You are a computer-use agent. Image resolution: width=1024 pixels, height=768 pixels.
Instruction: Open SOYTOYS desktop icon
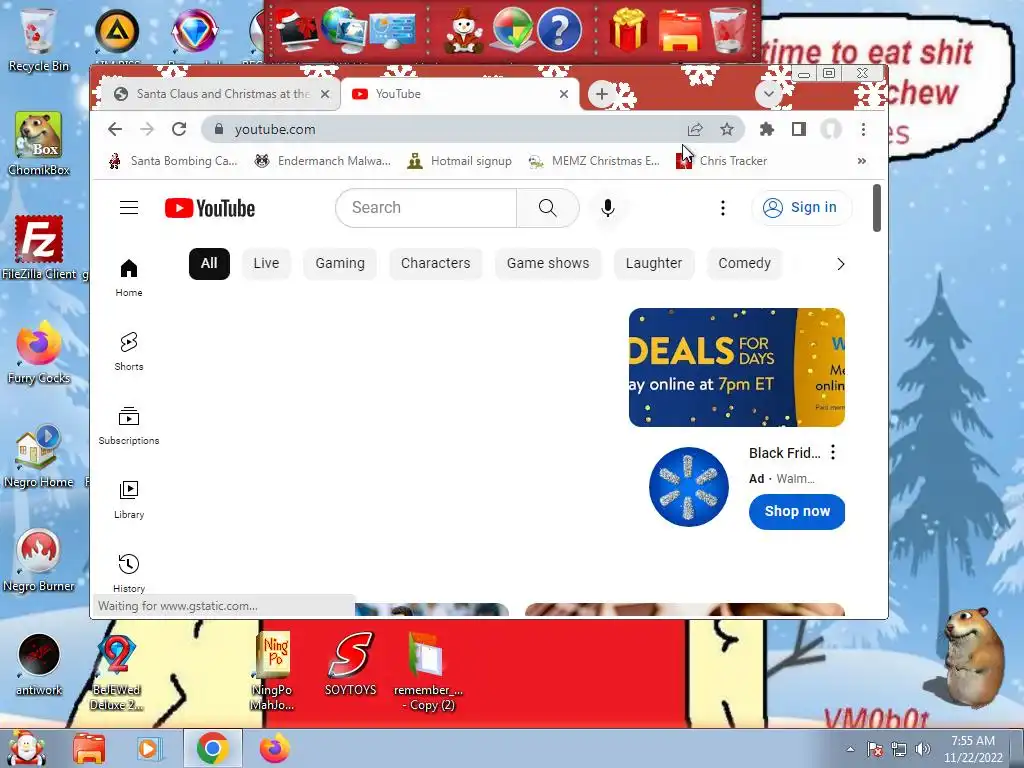click(351, 665)
